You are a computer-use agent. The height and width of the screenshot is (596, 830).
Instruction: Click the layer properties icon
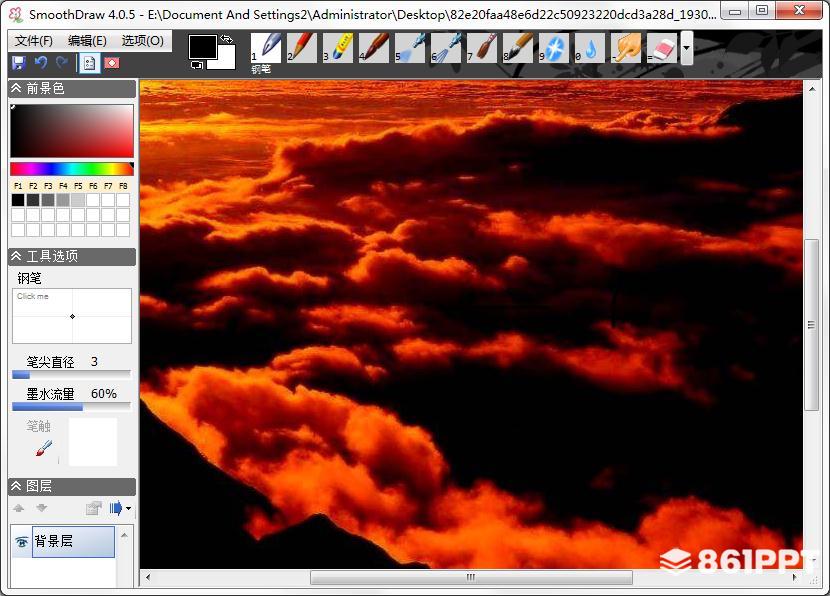(x=94, y=508)
